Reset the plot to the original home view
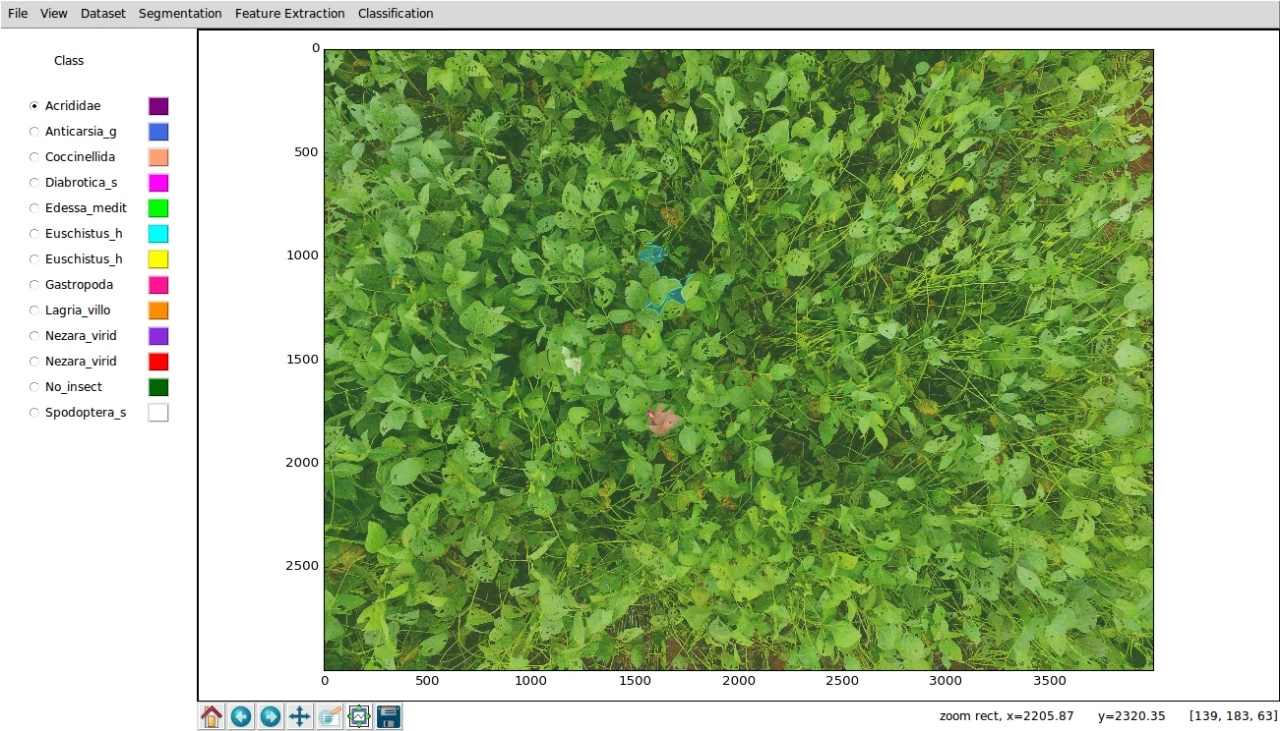Viewport: 1280px width, 731px height. click(212, 716)
